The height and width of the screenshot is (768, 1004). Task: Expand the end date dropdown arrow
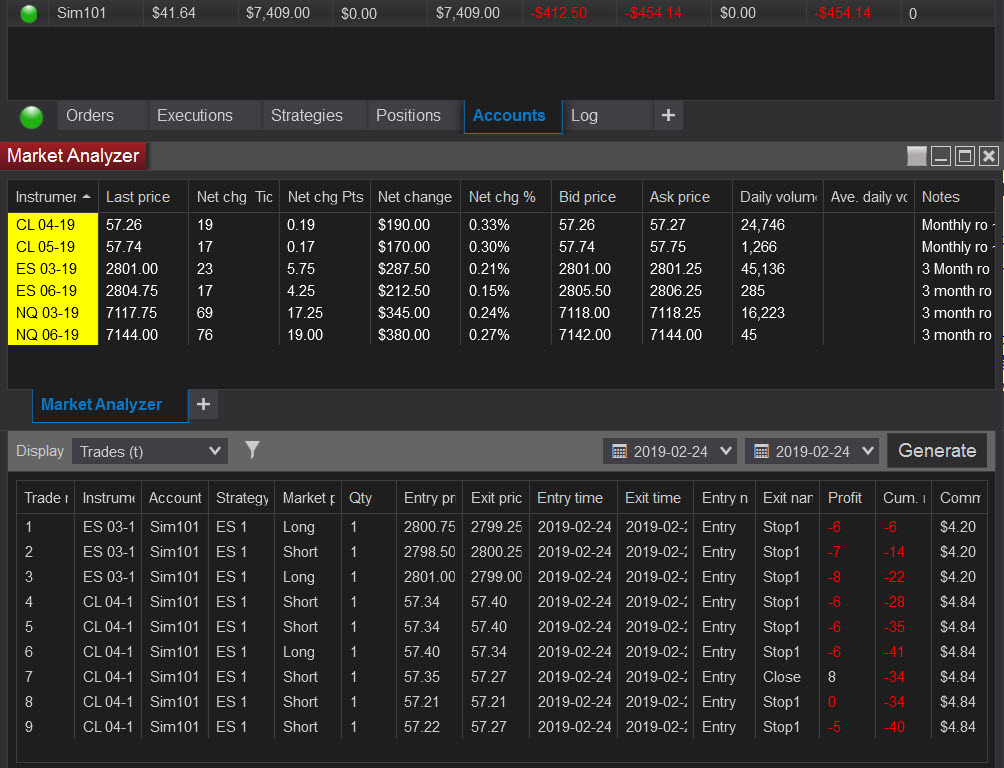pos(868,451)
